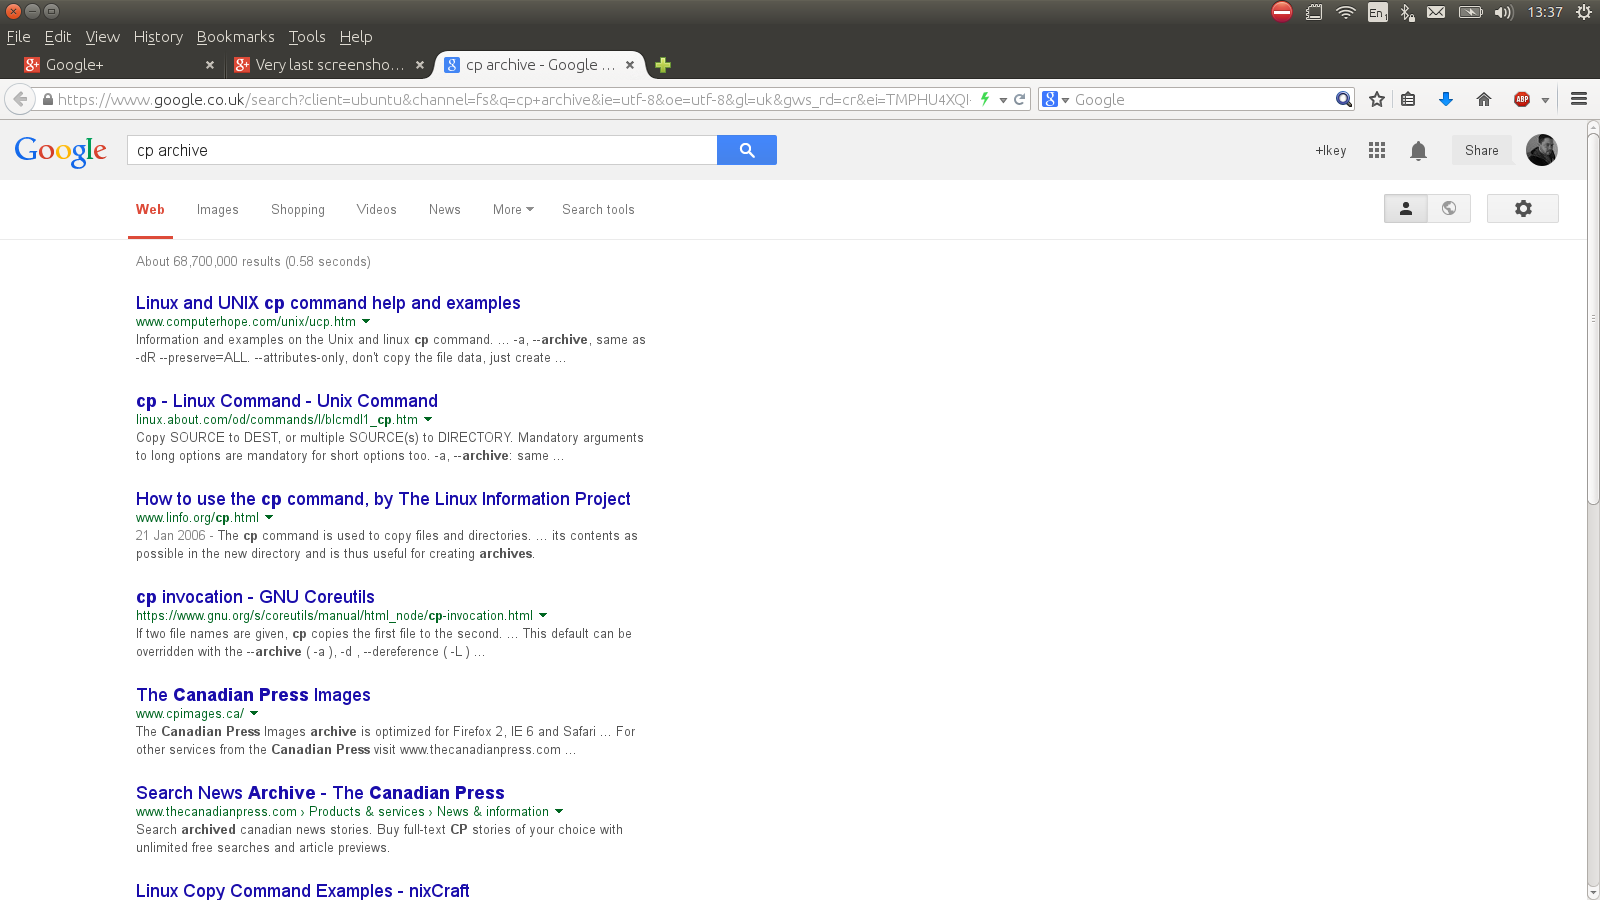Click the Adblock Plus icon

coord(1522,99)
